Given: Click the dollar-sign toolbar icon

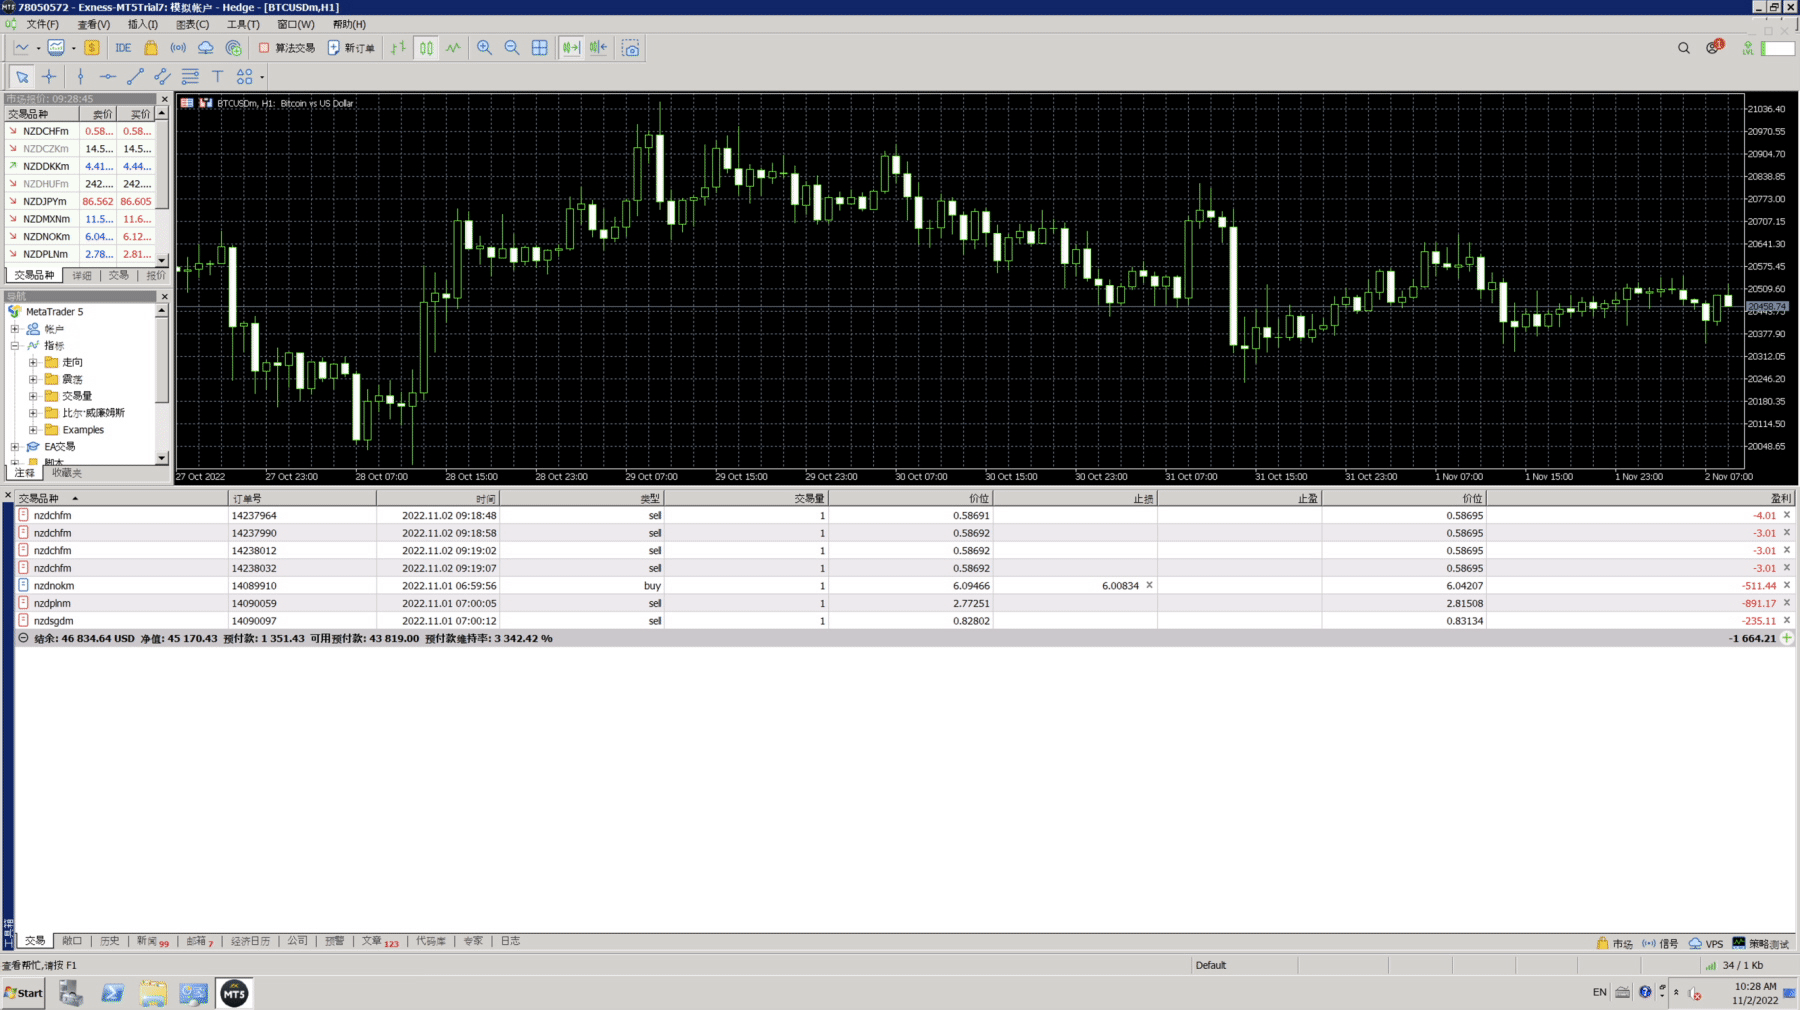Looking at the screenshot, I should coord(92,48).
